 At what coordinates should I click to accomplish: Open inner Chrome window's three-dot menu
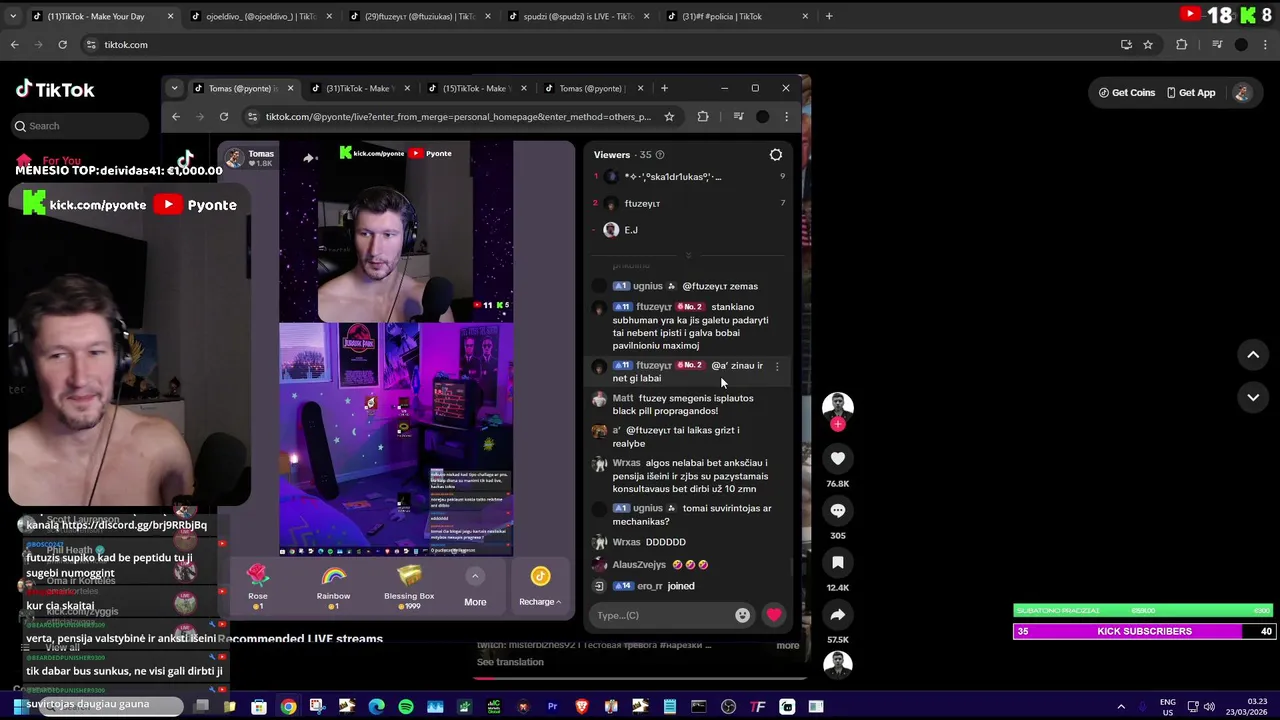786,117
